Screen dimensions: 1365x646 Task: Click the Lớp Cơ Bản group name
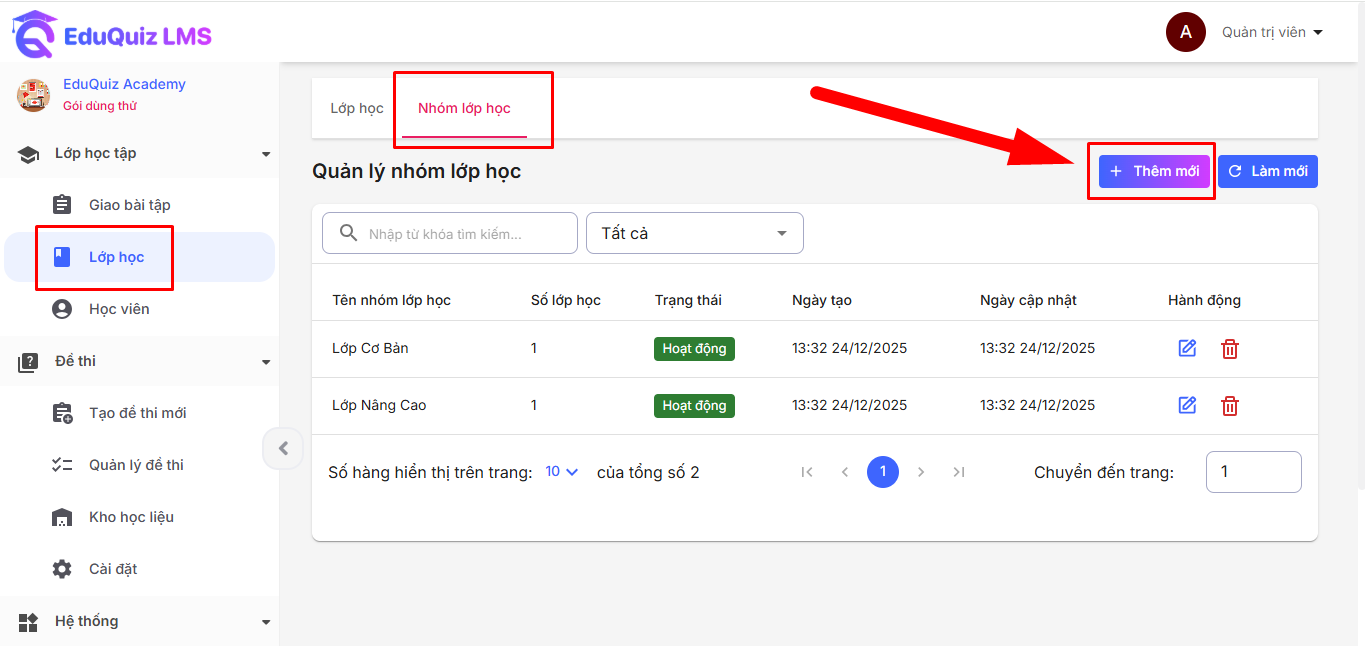coord(370,348)
